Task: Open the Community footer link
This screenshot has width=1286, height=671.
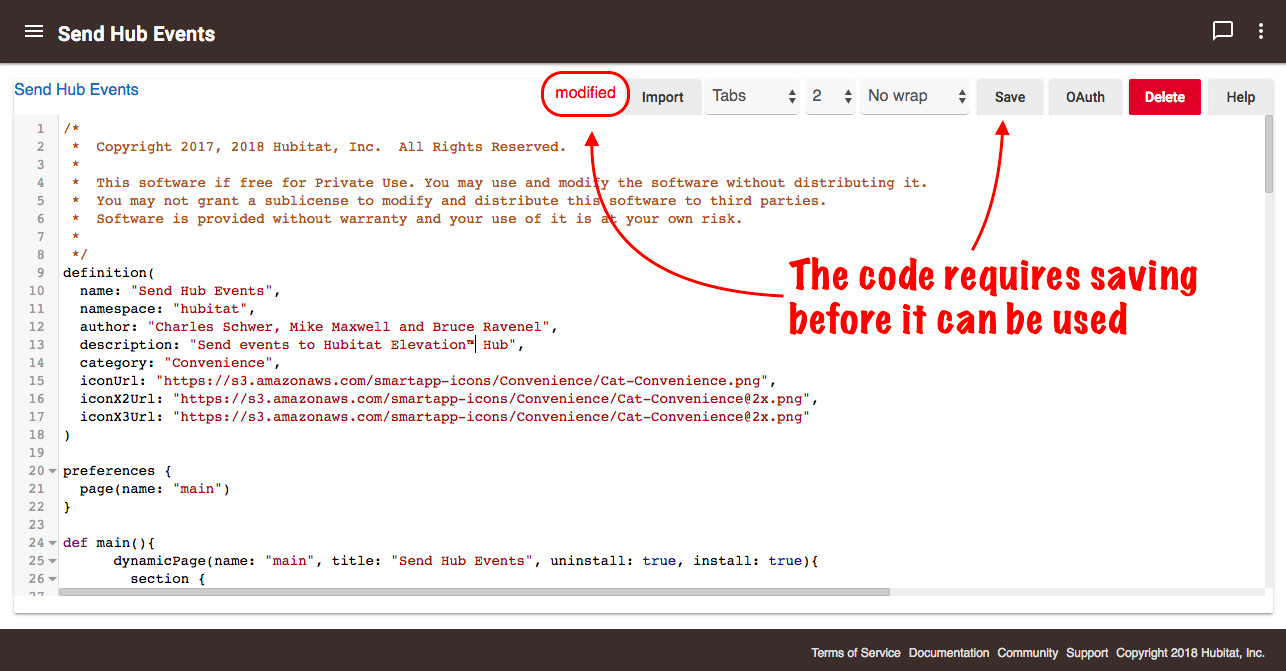Action: (1028, 653)
